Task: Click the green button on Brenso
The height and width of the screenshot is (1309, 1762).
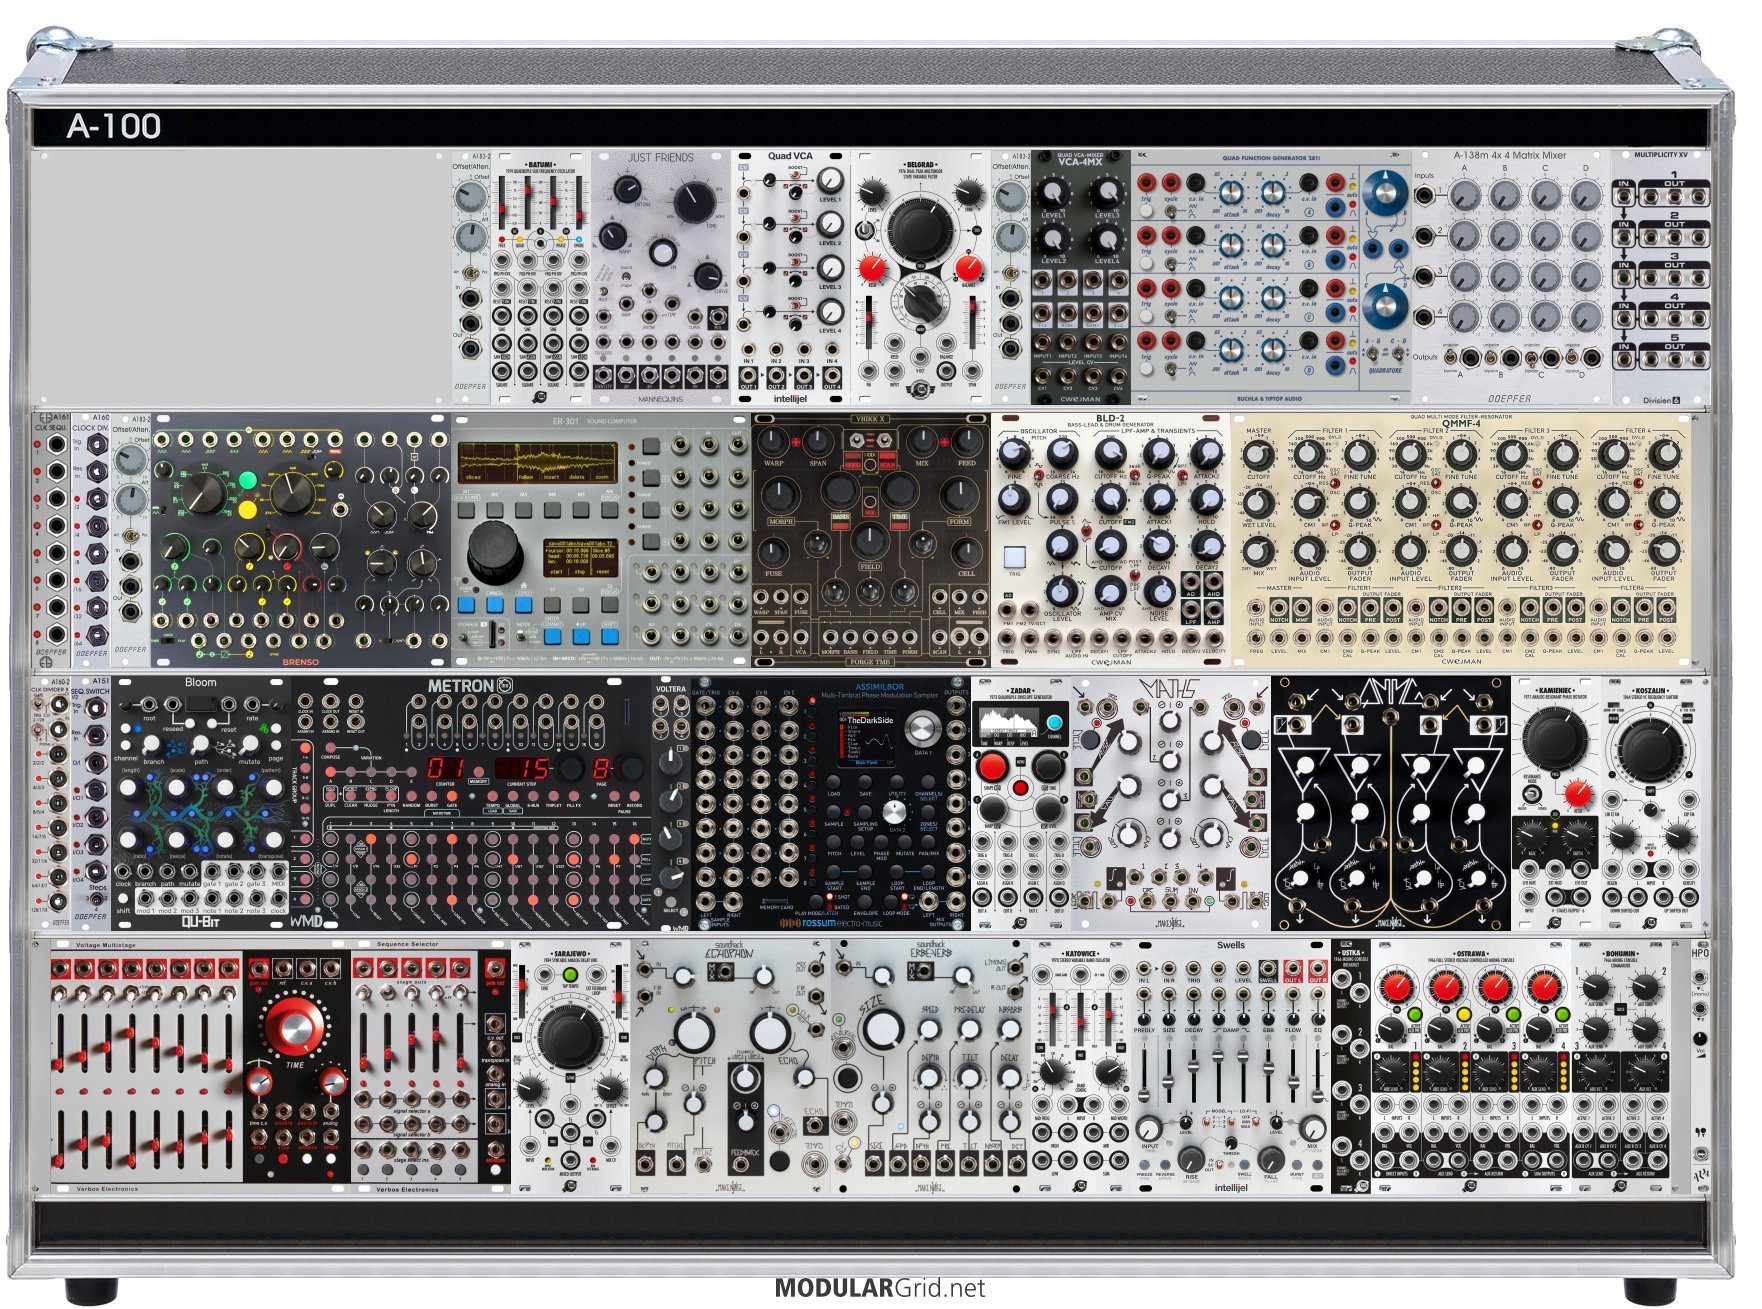Action: 248,480
